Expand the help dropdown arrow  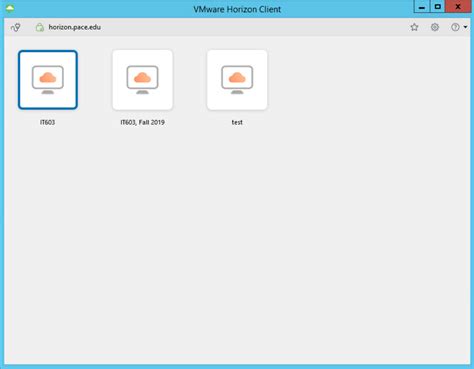pos(465,27)
